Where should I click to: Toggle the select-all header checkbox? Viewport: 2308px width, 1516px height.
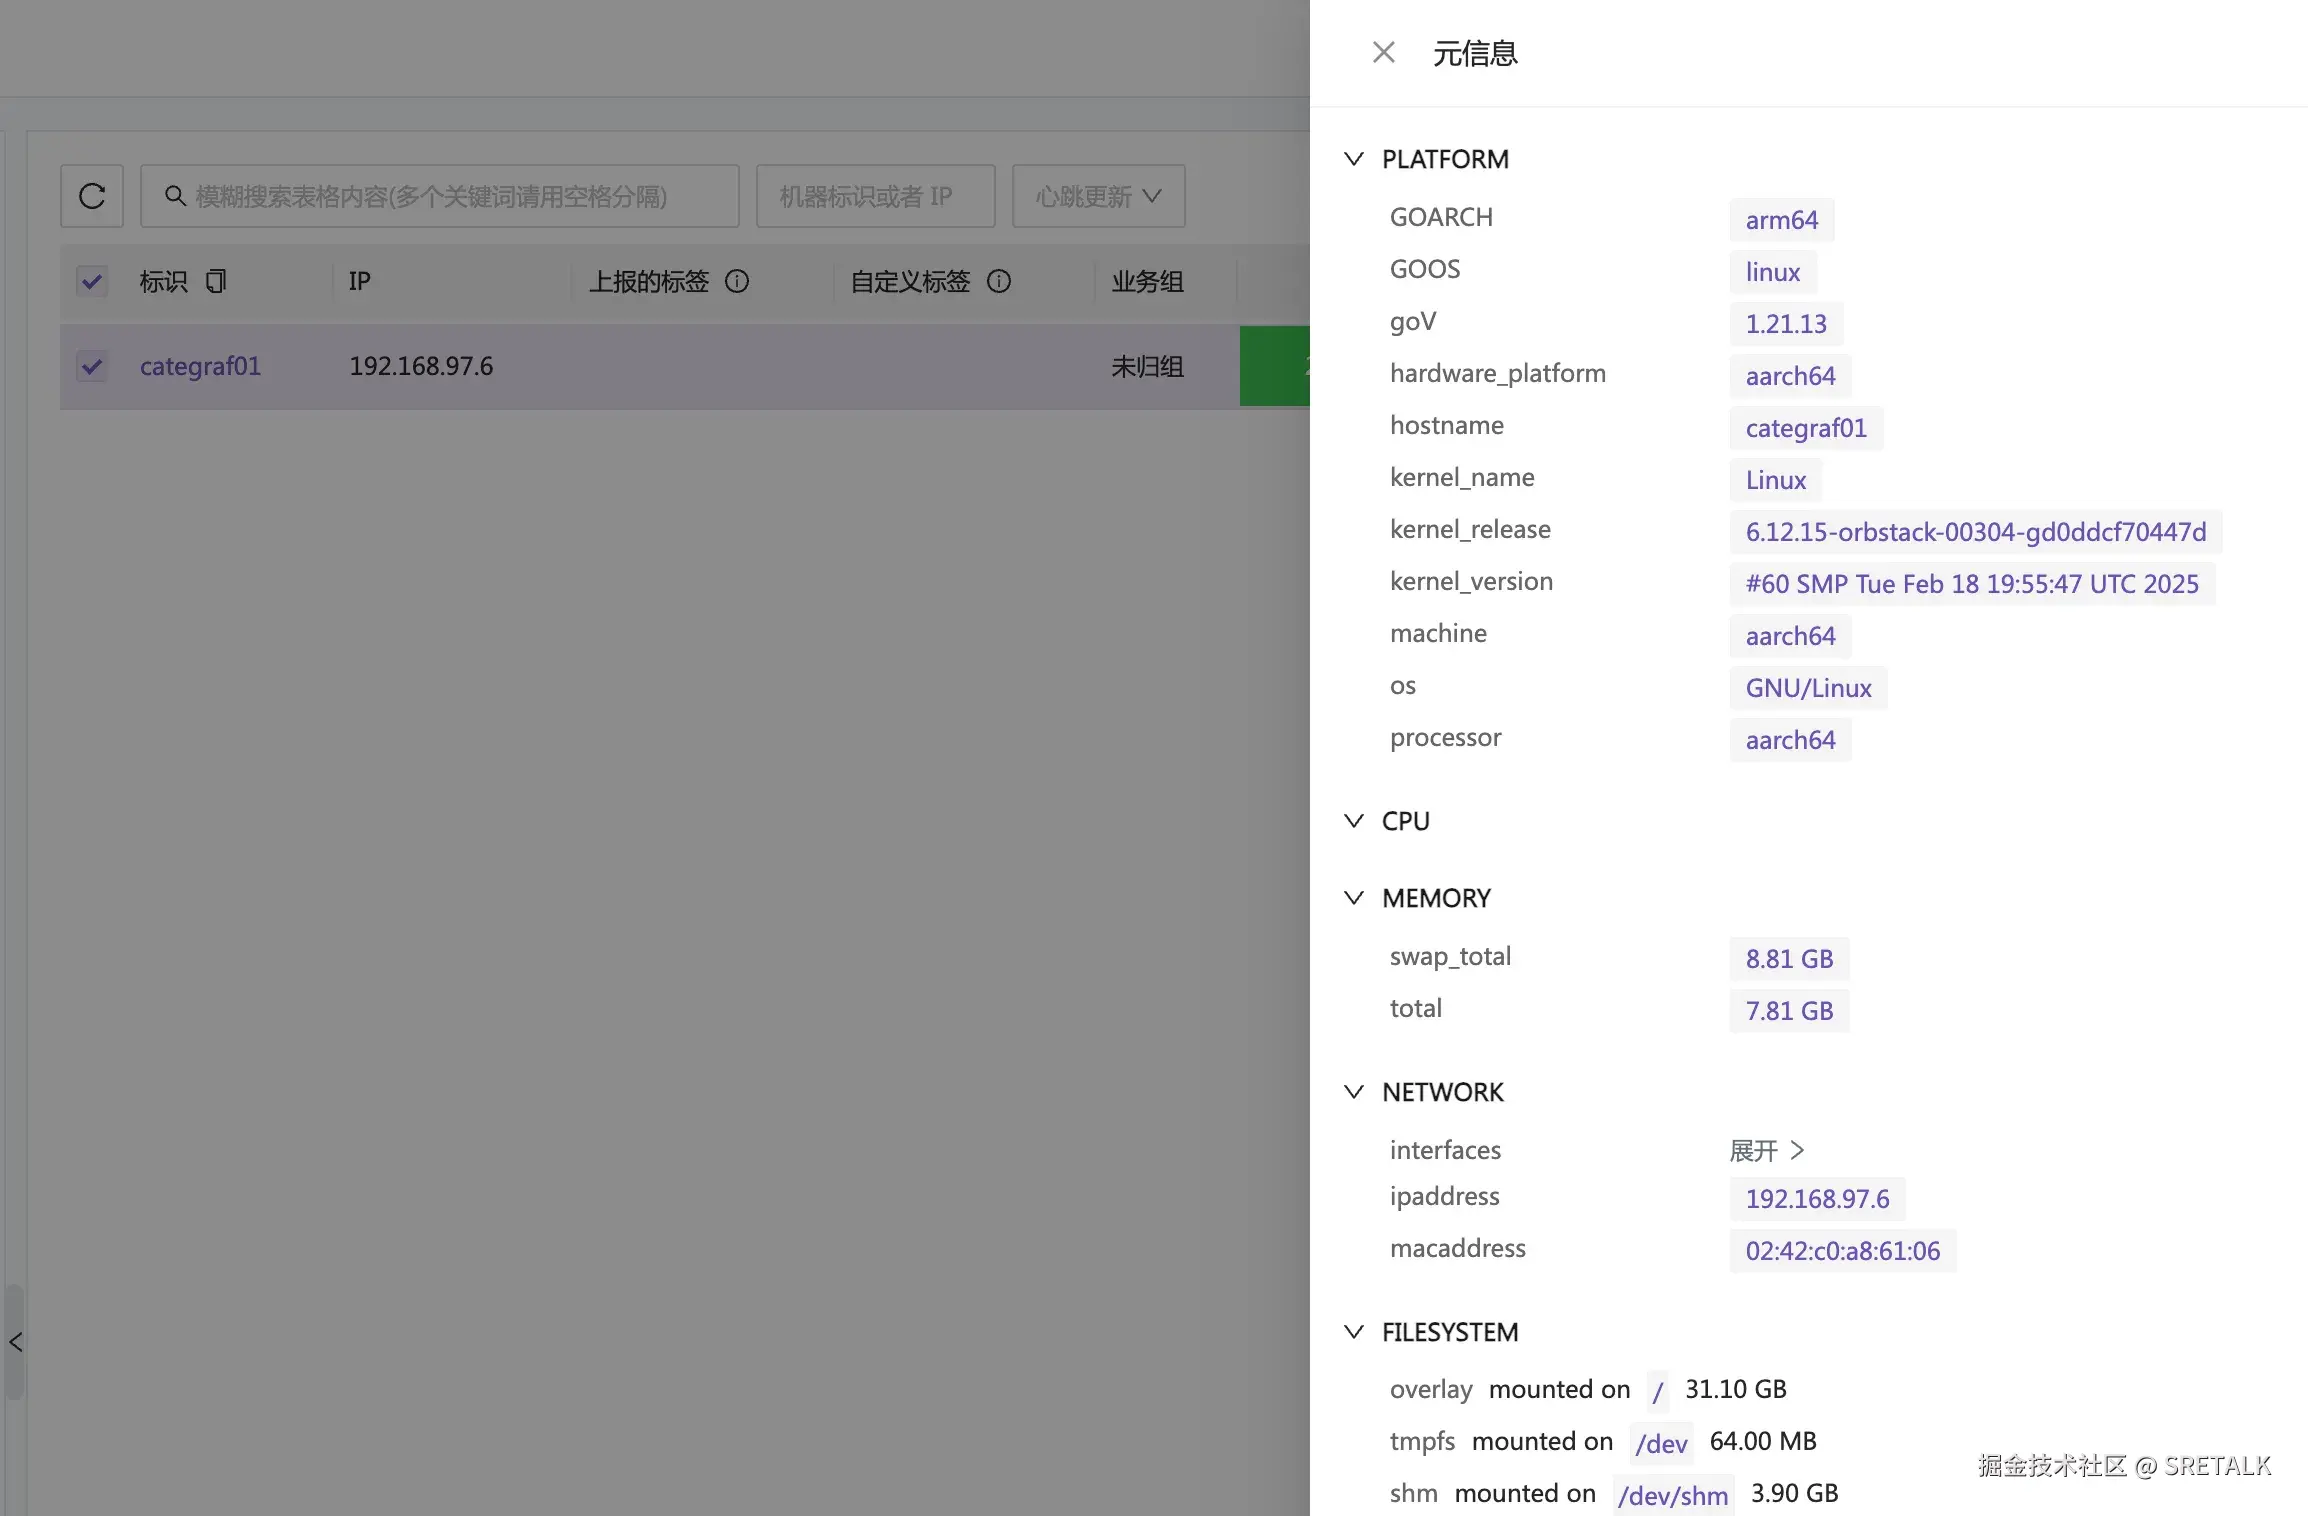click(x=92, y=281)
